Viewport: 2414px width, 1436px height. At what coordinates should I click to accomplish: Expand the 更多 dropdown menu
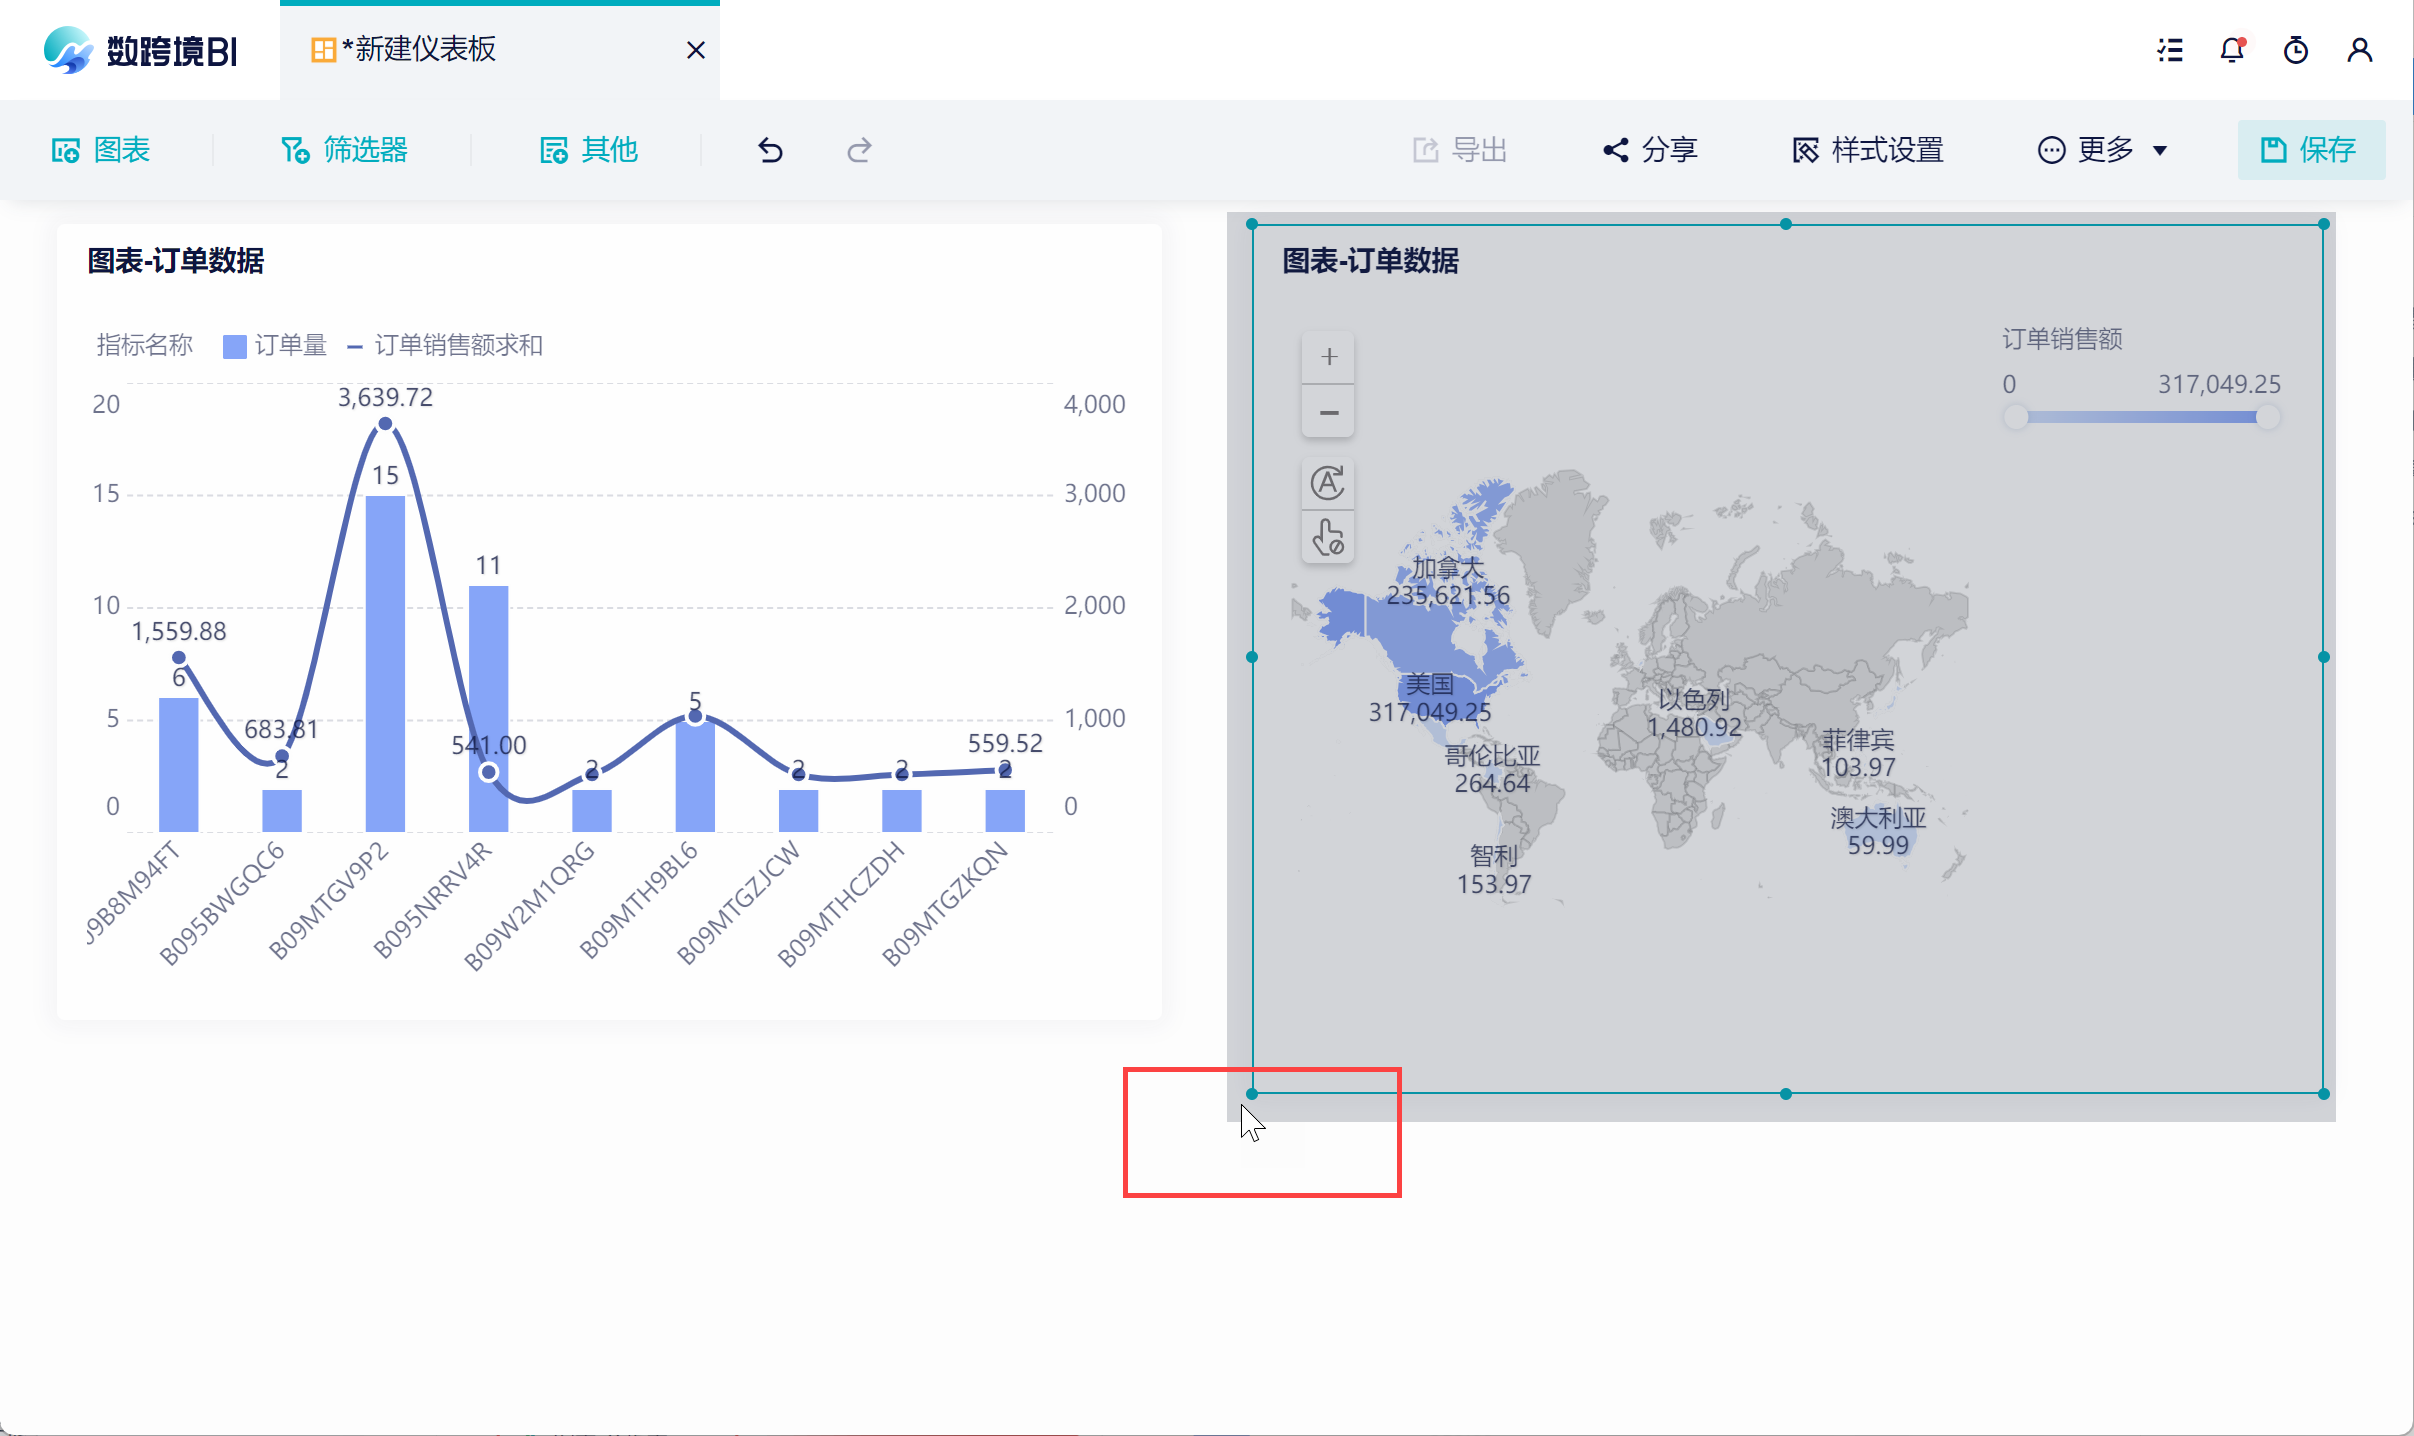point(2104,150)
